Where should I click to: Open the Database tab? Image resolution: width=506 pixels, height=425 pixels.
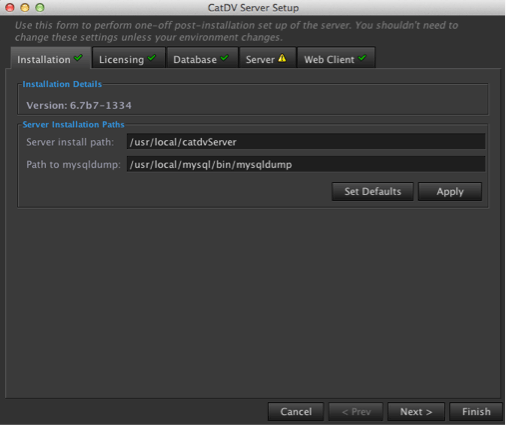202,59
